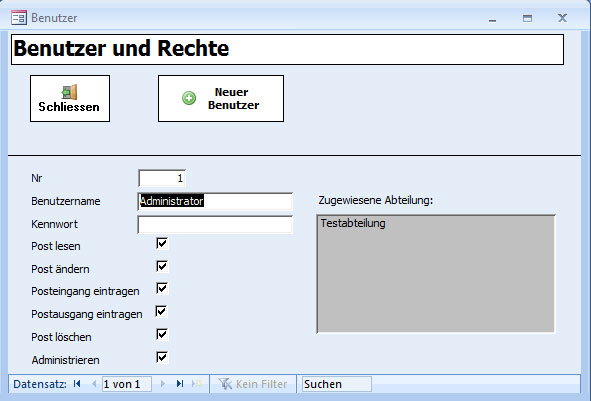Click the 'Zugewiesene Abteilung:' label
The height and width of the screenshot is (401, 591).
point(376,200)
